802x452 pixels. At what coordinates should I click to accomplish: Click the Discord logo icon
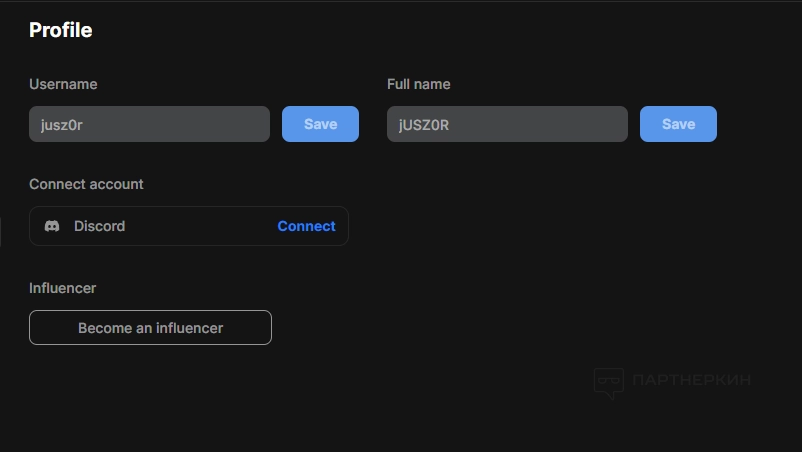coord(52,226)
